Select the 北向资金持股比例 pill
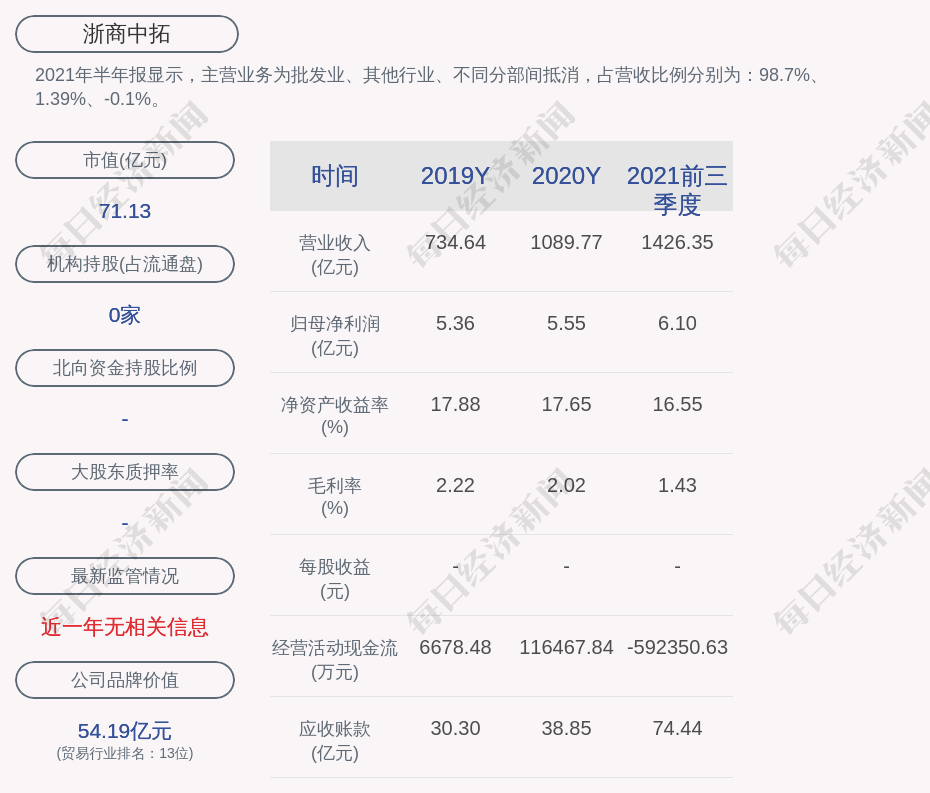This screenshot has height=793, width=930. [125, 368]
